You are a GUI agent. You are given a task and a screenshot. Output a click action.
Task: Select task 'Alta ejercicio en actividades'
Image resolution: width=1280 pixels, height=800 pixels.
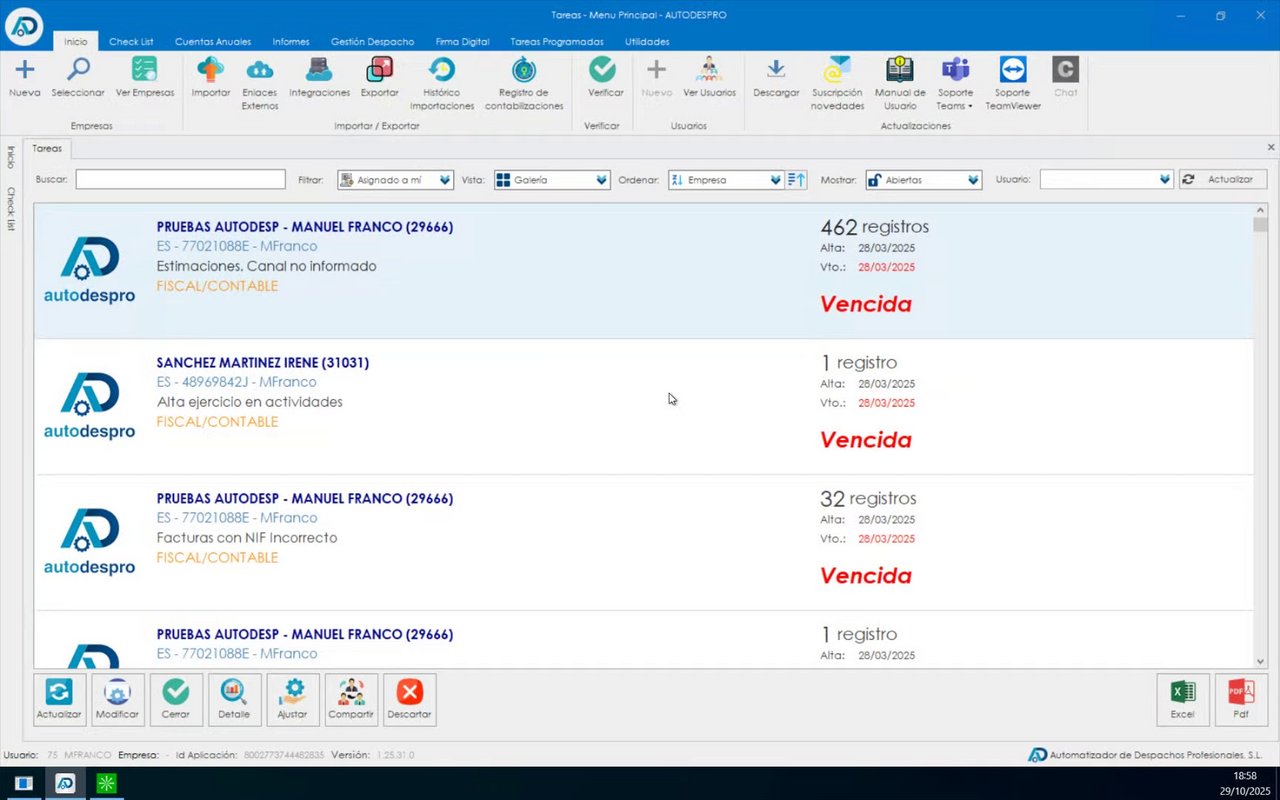click(x=644, y=406)
